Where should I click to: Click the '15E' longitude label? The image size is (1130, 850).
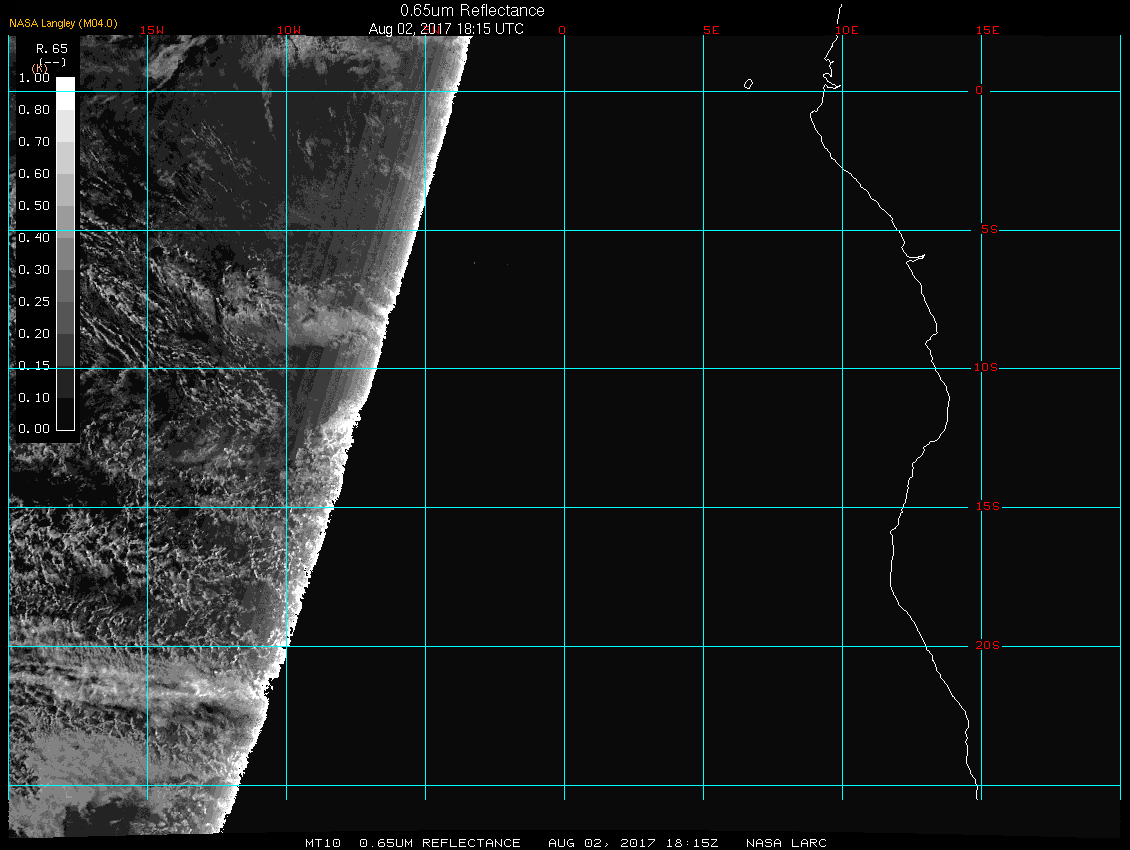pos(987,30)
